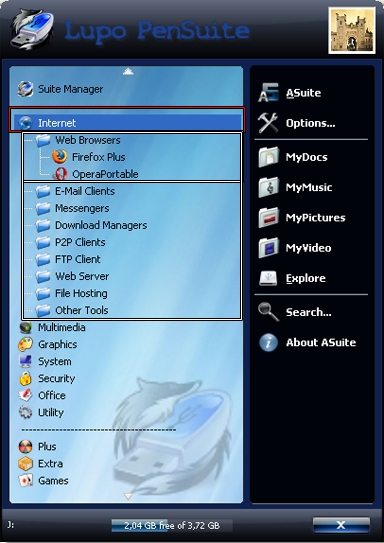This screenshot has height=543, width=384.
Task: Click the System monitor icon
Action: 25,361
